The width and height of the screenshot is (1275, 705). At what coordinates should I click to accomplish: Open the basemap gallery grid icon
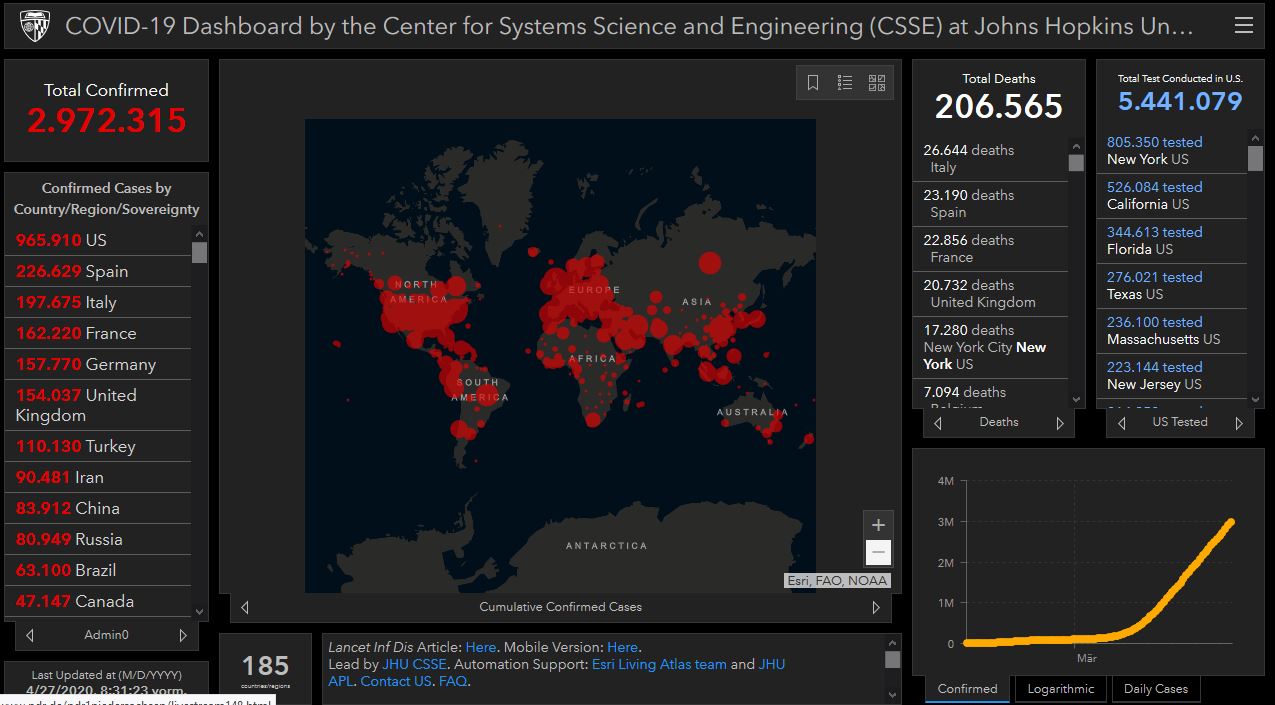coord(877,83)
